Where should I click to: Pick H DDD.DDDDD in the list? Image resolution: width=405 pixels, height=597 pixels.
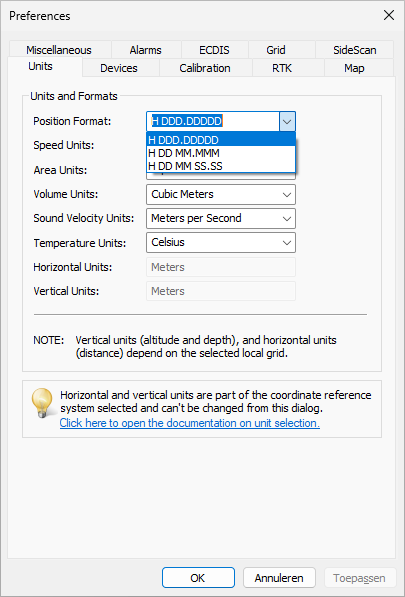click(221, 140)
